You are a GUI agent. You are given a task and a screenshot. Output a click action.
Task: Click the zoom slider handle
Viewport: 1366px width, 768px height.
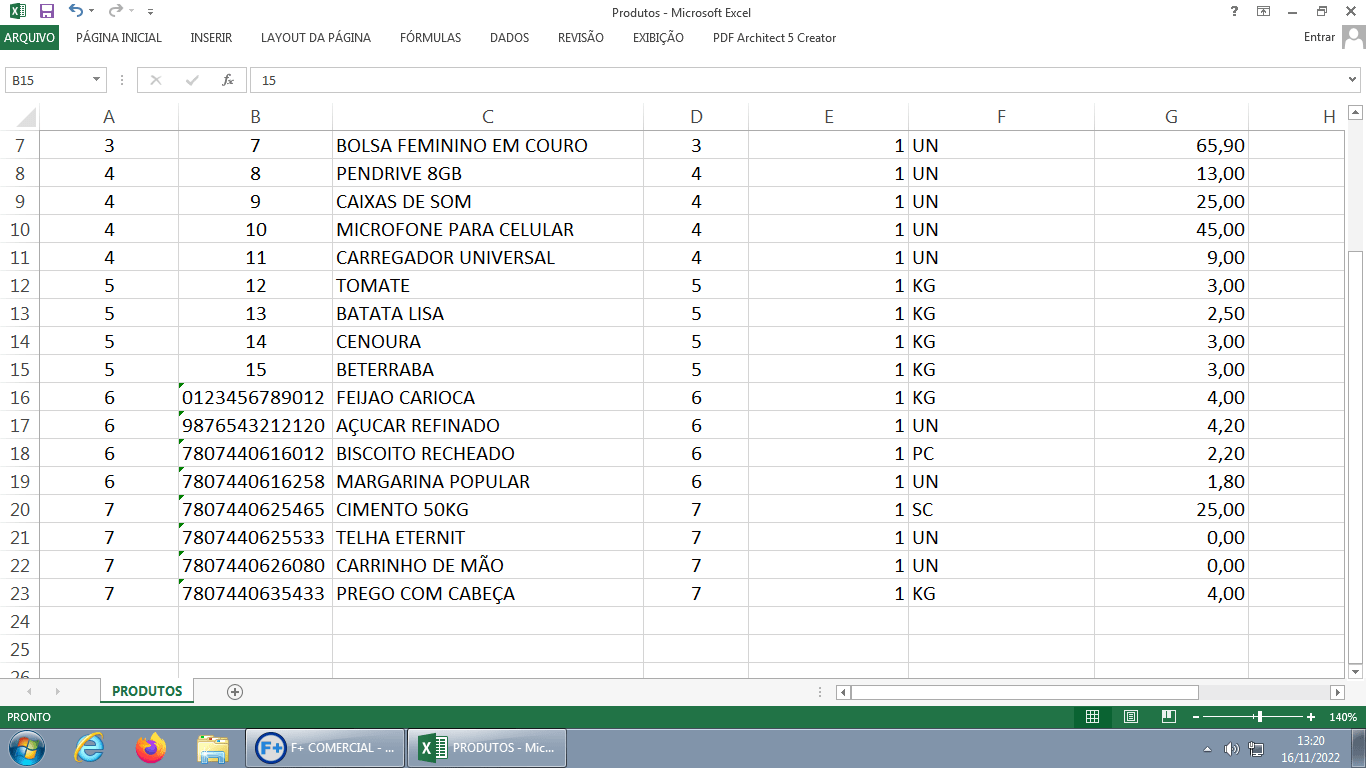[x=1259, y=717]
